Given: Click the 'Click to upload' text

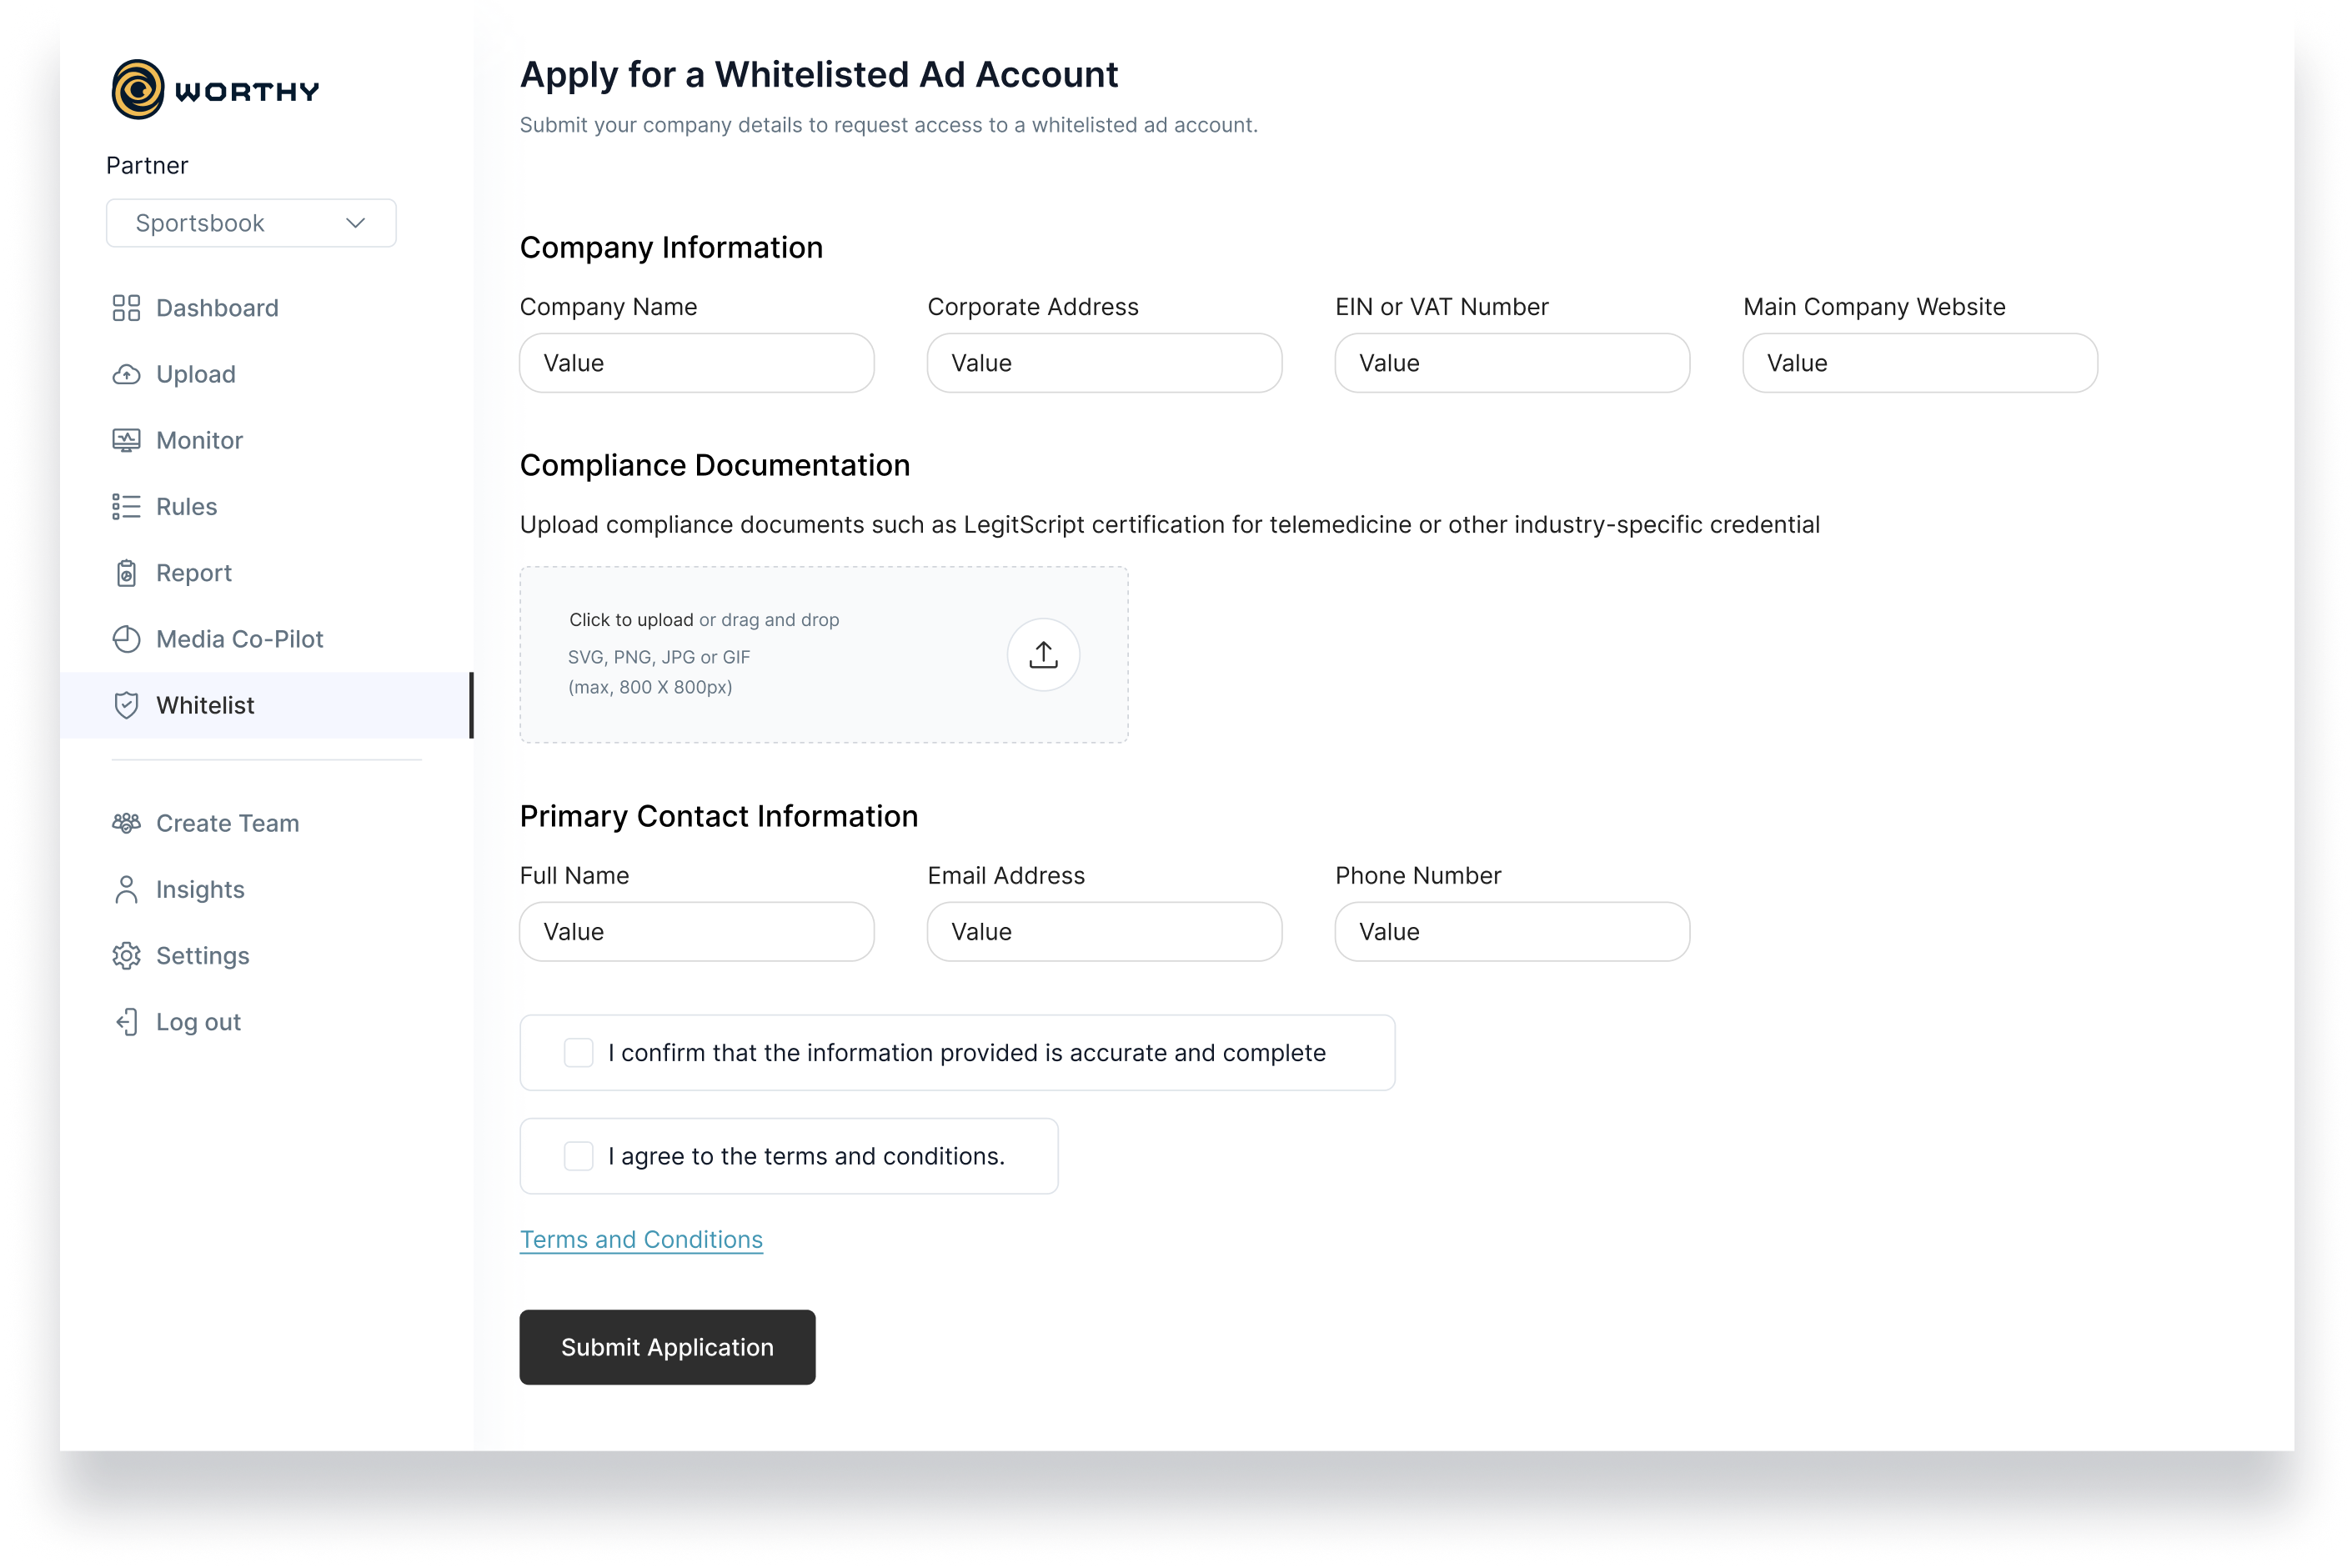Looking at the screenshot, I should point(631,620).
